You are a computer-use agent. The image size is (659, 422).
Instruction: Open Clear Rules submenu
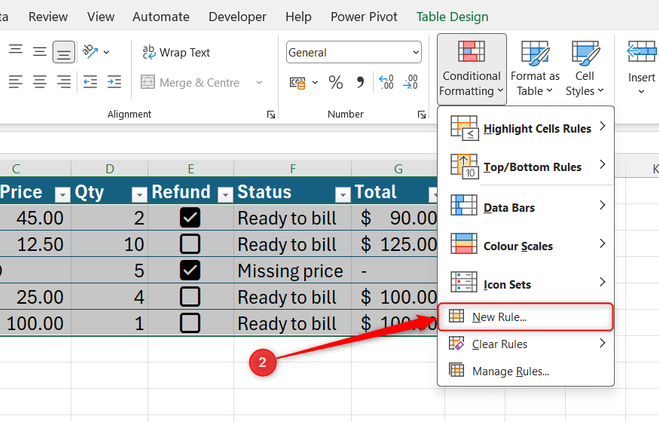click(x=526, y=344)
